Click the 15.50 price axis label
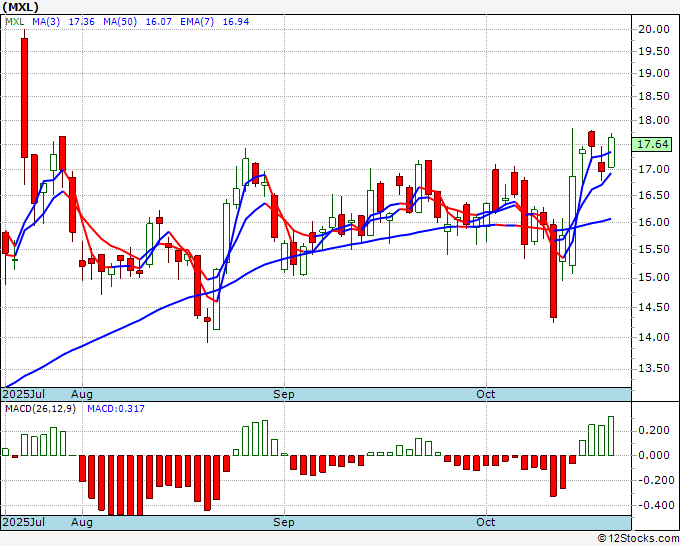The image size is (680, 546). point(654,249)
